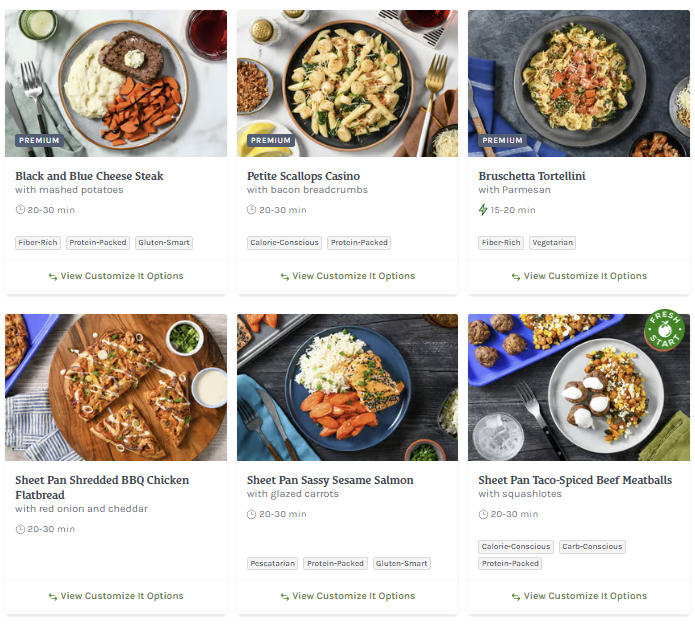Screen dimensions: 695x624
Task: Click the lightning bolt icon on Bruschetta Tortellini
Action: coord(484,210)
